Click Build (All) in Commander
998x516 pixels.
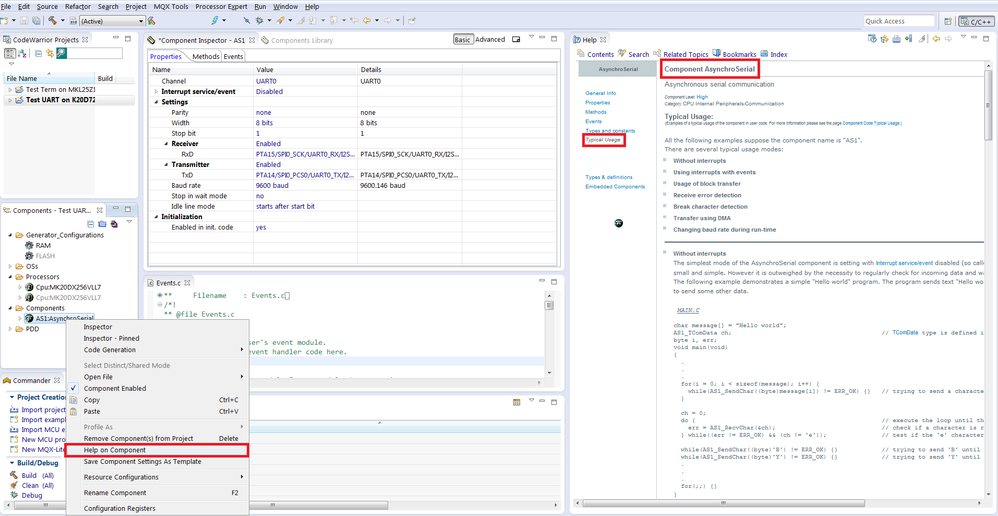click(x=39, y=475)
